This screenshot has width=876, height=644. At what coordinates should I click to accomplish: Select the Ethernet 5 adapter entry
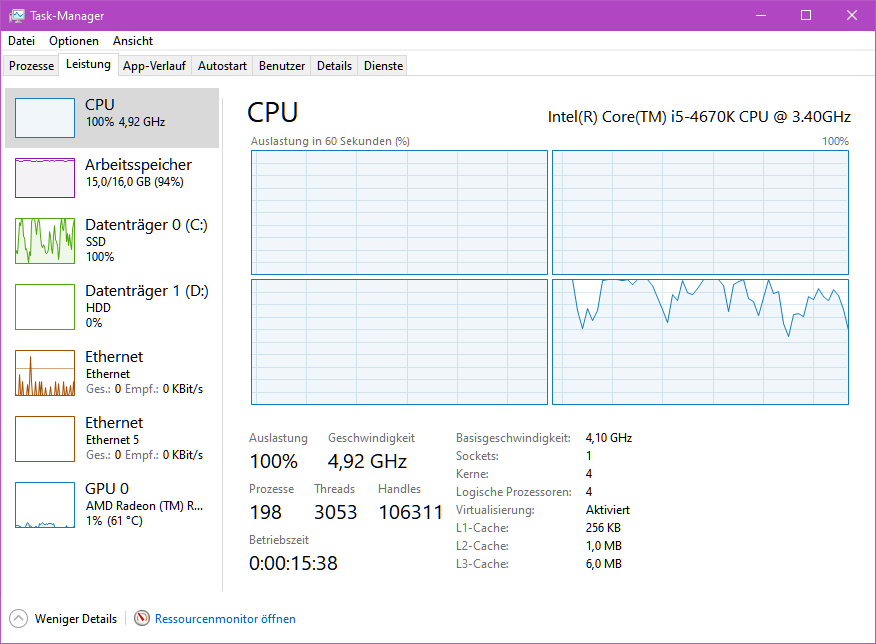click(112, 438)
